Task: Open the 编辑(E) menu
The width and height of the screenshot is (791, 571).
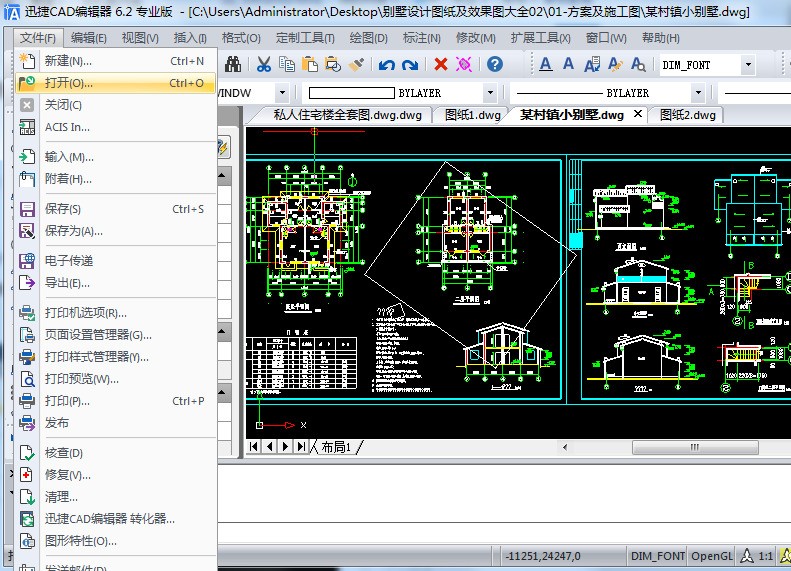Action: point(89,38)
